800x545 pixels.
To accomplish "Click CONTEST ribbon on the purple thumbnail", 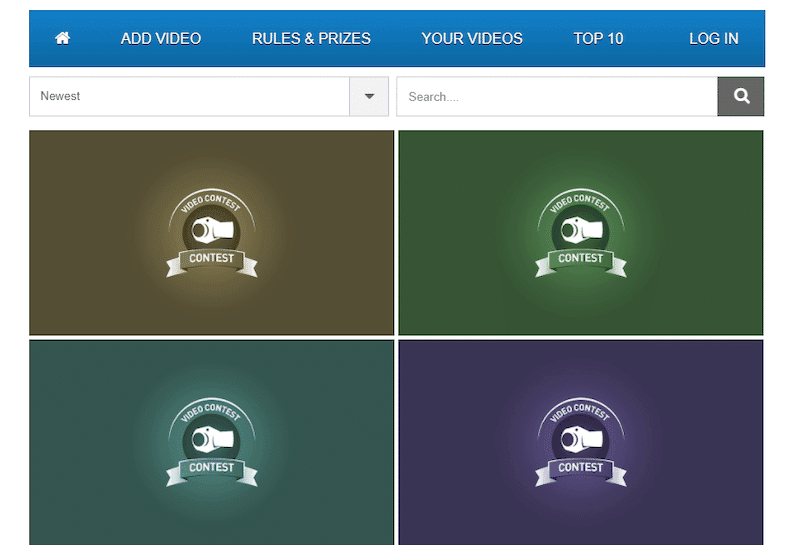I will (580, 468).
